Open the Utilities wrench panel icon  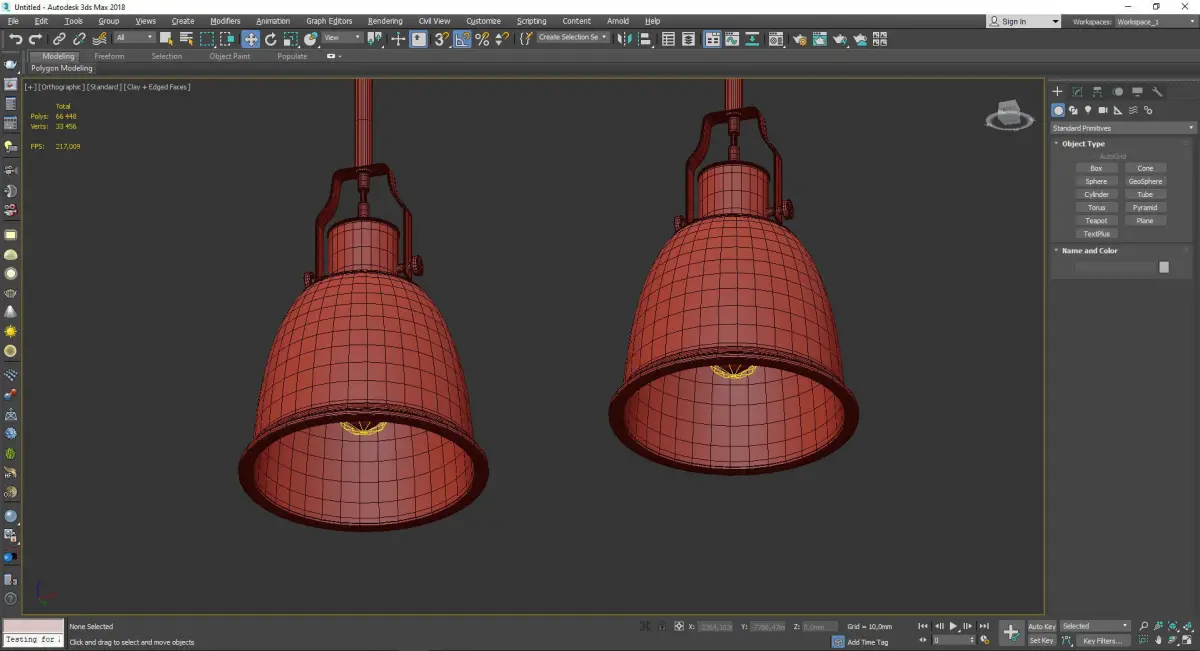pos(1158,92)
